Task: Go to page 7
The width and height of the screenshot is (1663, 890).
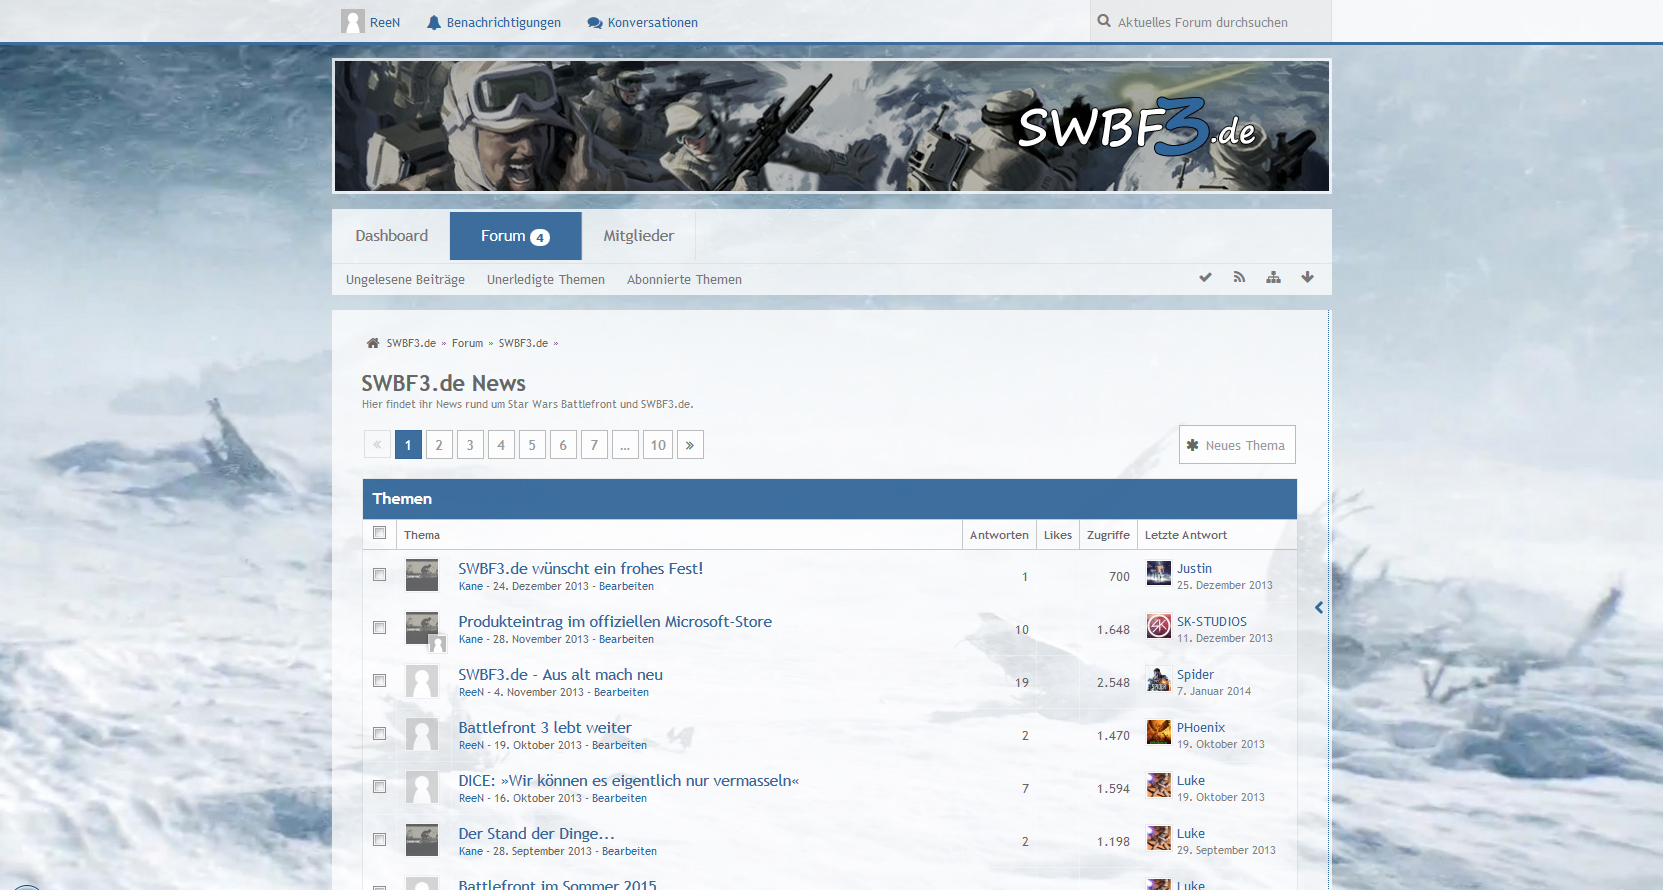Action: click(x=594, y=445)
